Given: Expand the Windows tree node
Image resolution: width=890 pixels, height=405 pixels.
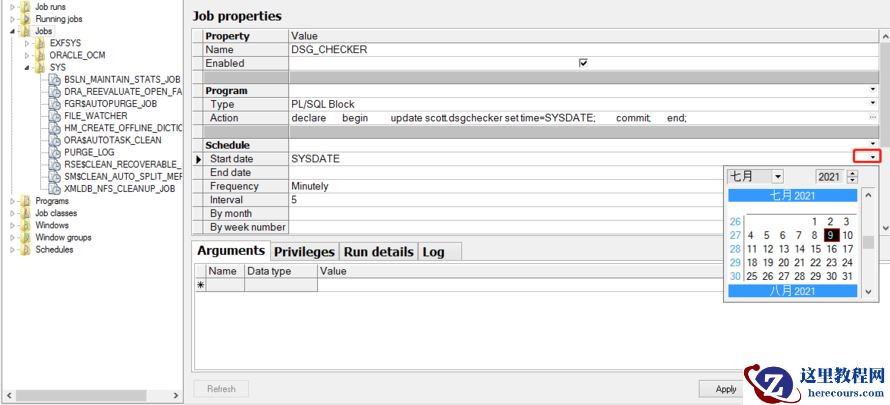Looking at the screenshot, I should click(x=12, y=225).
